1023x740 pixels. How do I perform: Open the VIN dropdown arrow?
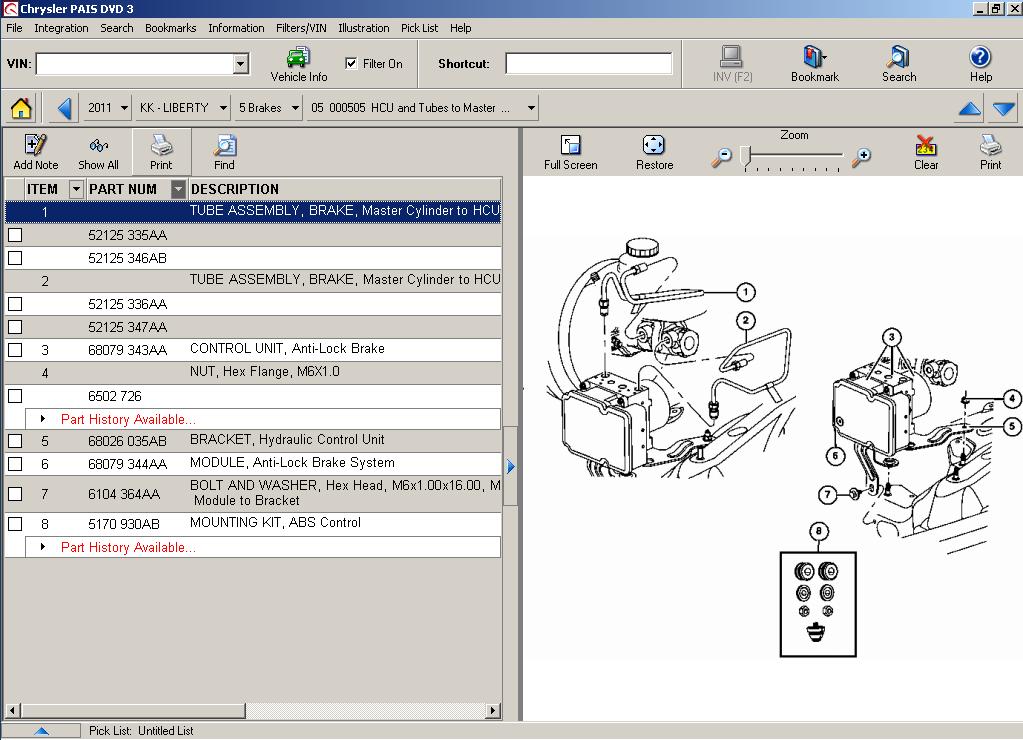241,64
